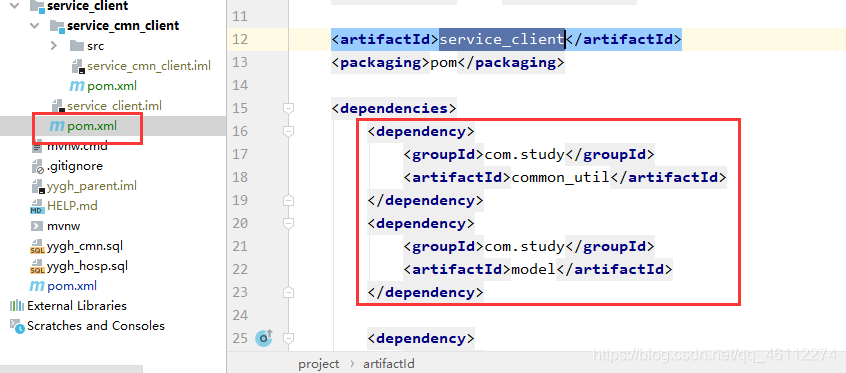Screen dimensions: 846x373
Task: Click the 'pom' packaging value
Action: coord(444,63)
